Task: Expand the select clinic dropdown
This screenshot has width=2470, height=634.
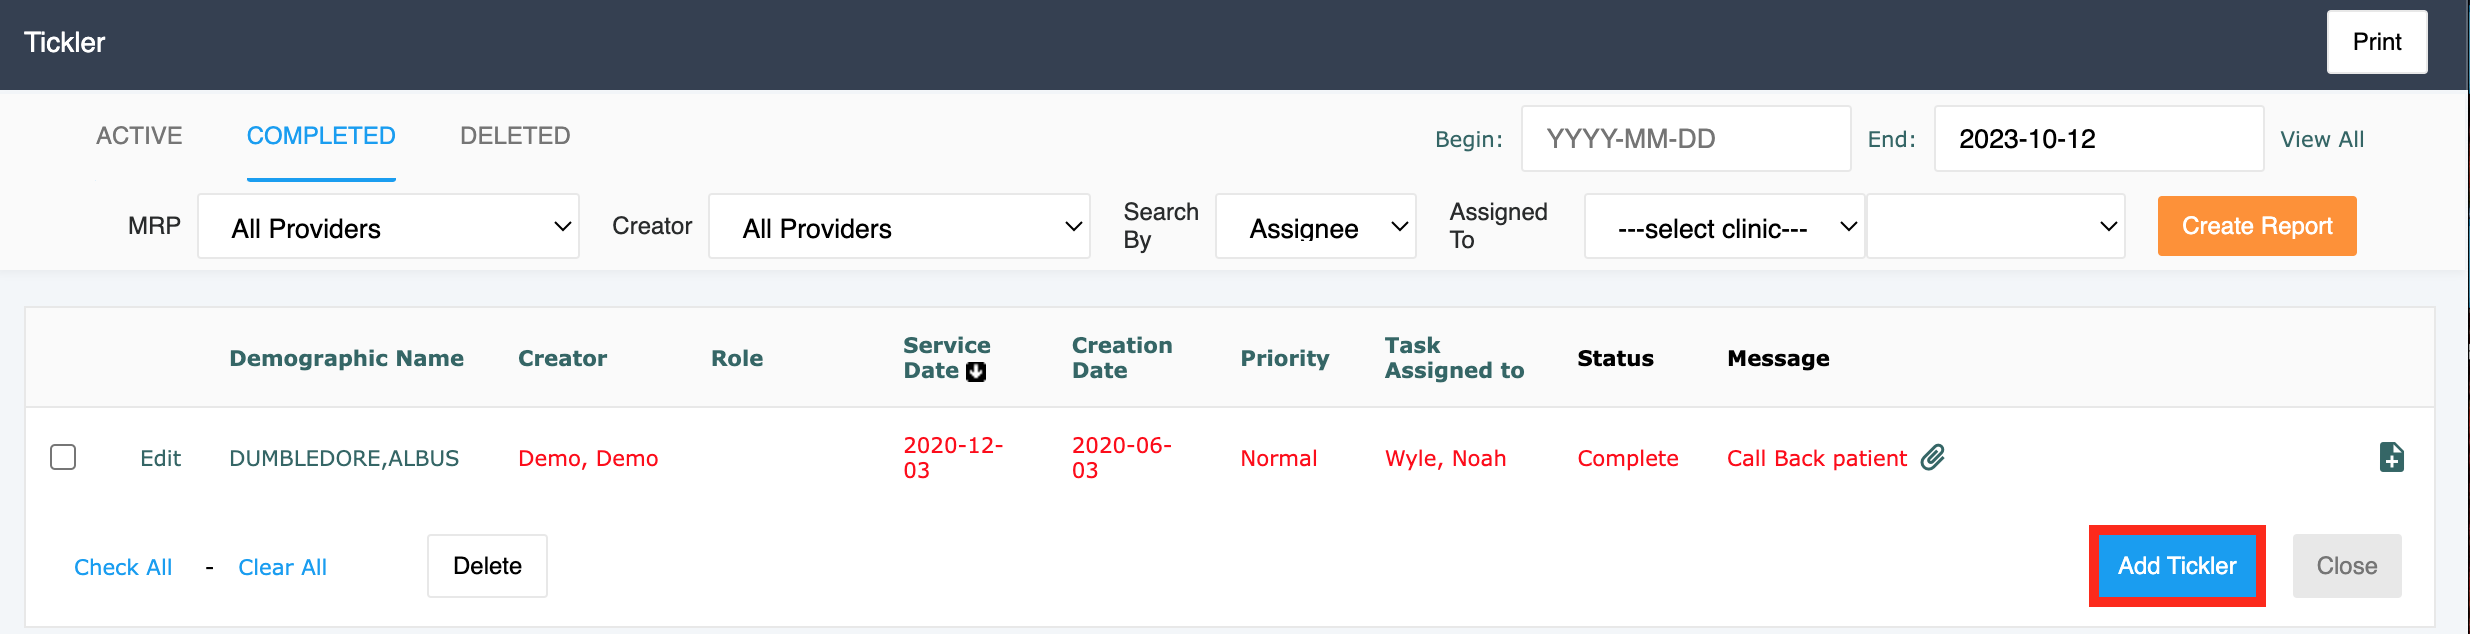Action: point(1723,227)
